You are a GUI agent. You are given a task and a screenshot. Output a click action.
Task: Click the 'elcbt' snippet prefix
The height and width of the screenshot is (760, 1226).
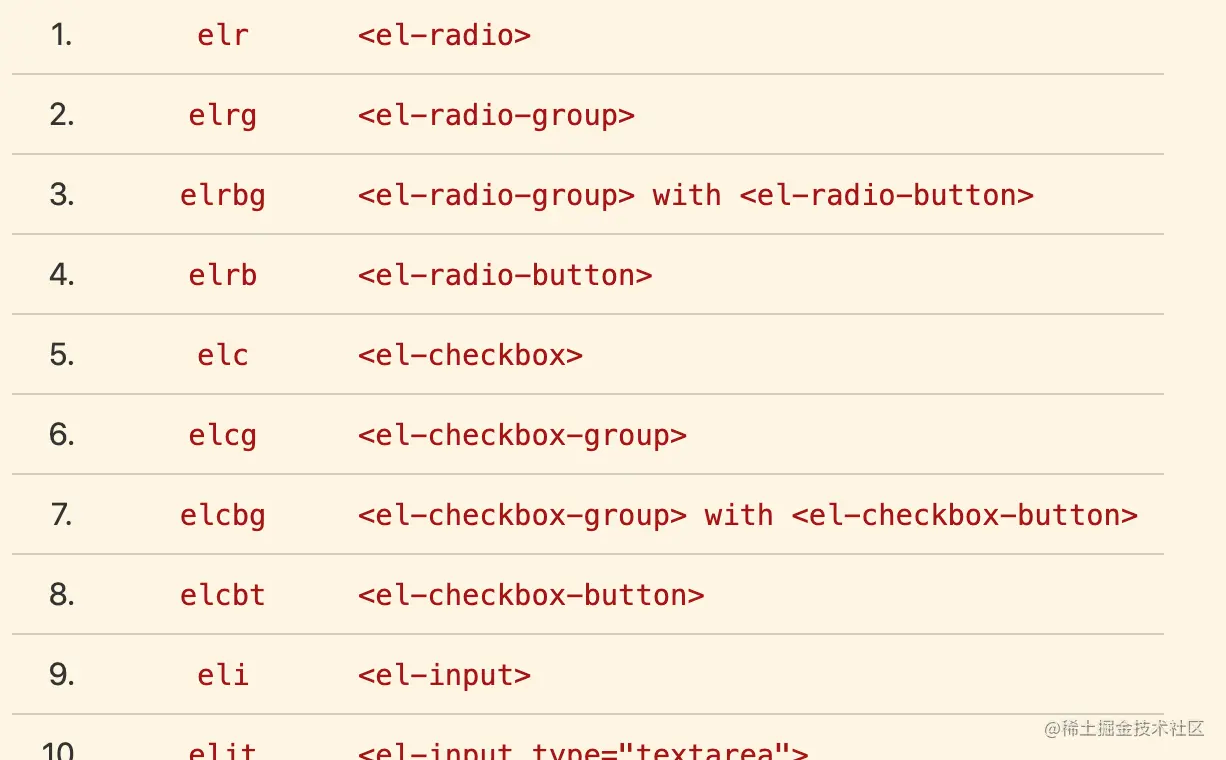[223, 595]
